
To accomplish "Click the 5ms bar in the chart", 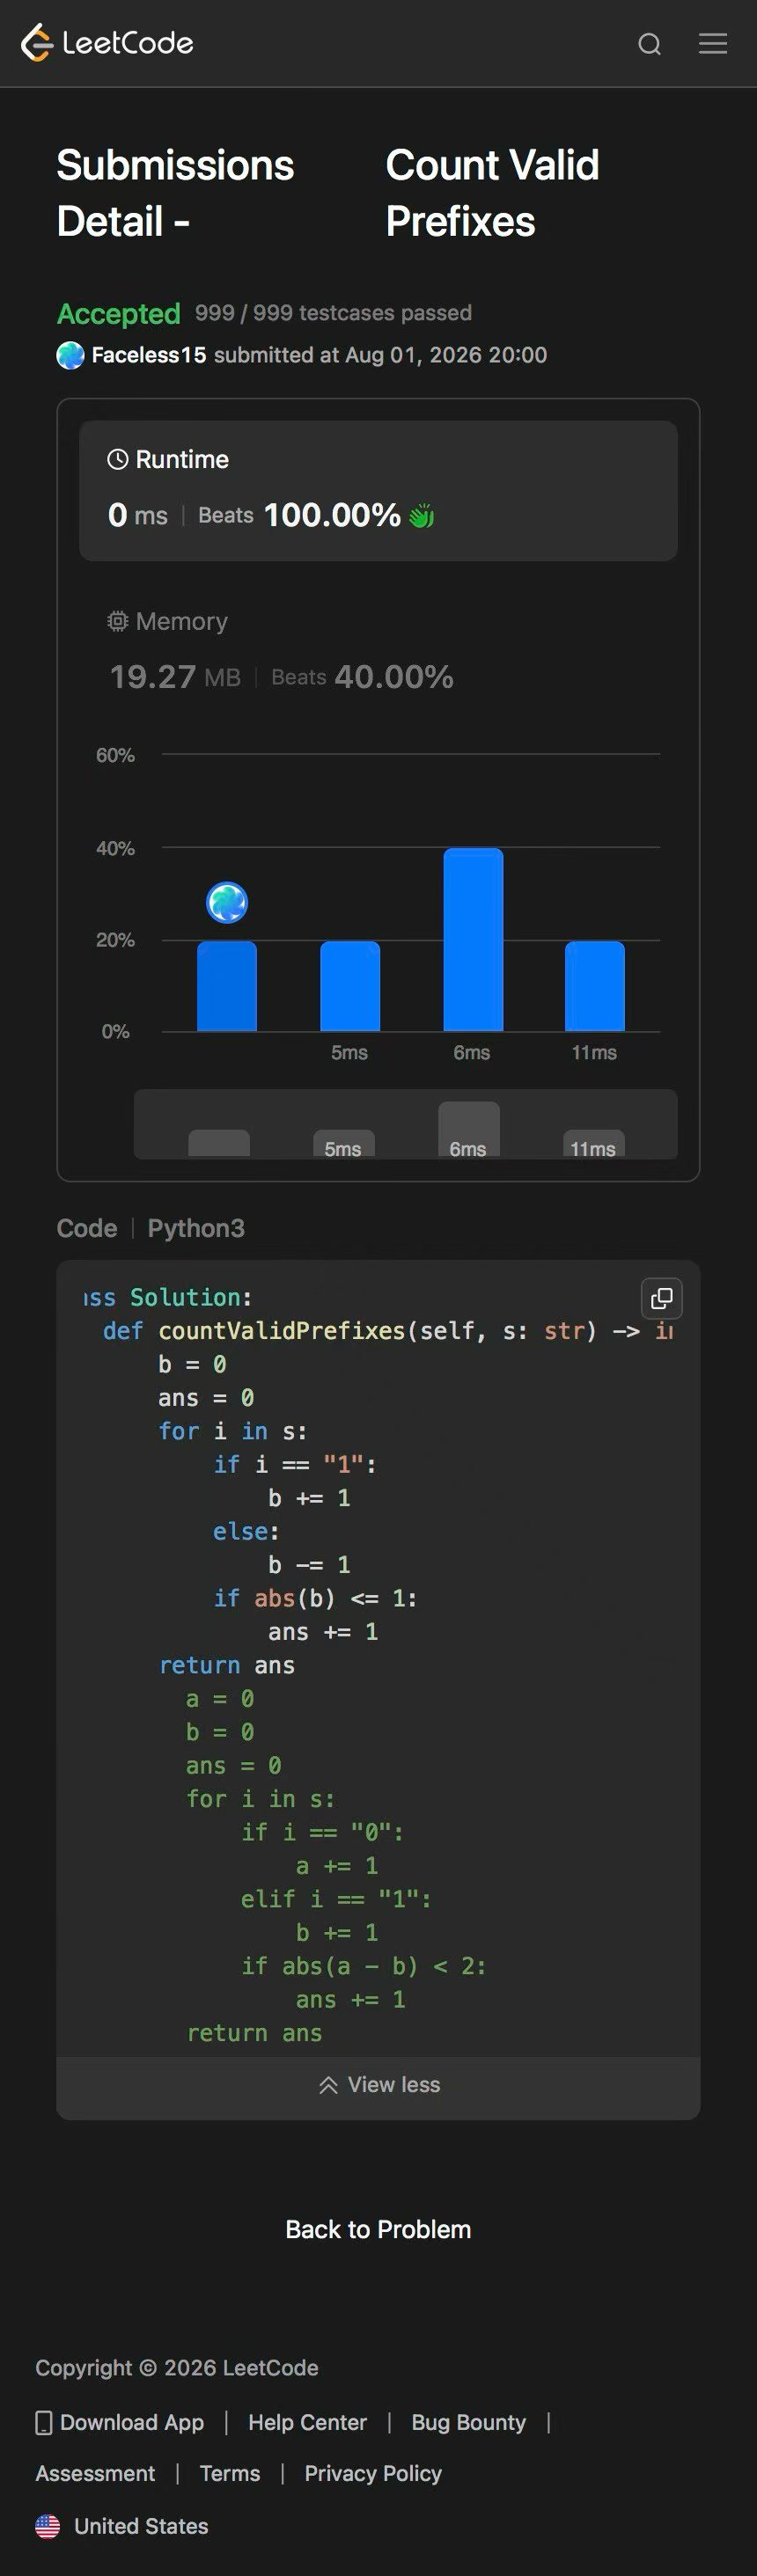I will (x=350, y=986).
